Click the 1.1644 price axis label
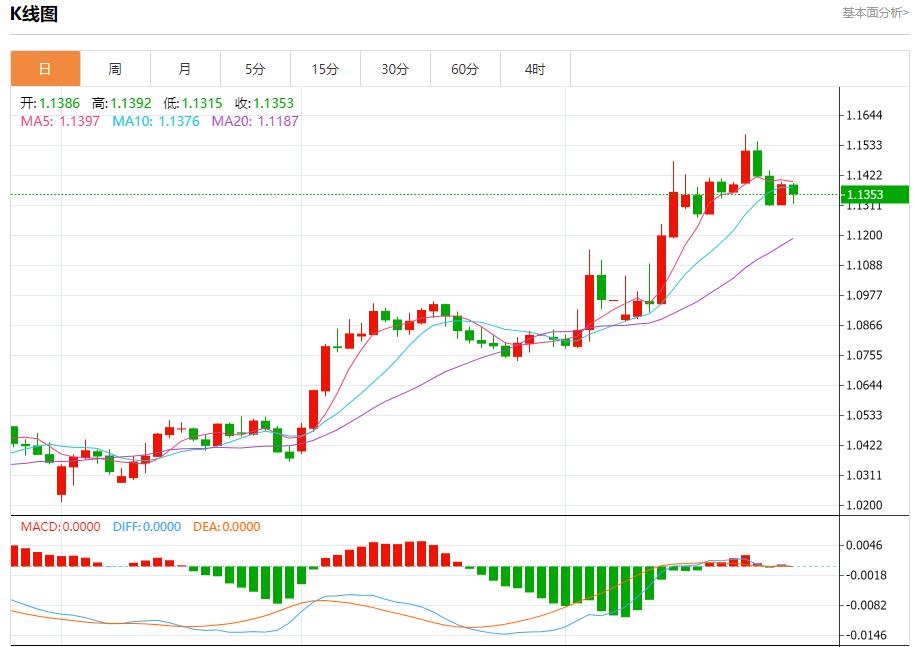This screenshot has height=647, width=915. (x=863, y=115)
